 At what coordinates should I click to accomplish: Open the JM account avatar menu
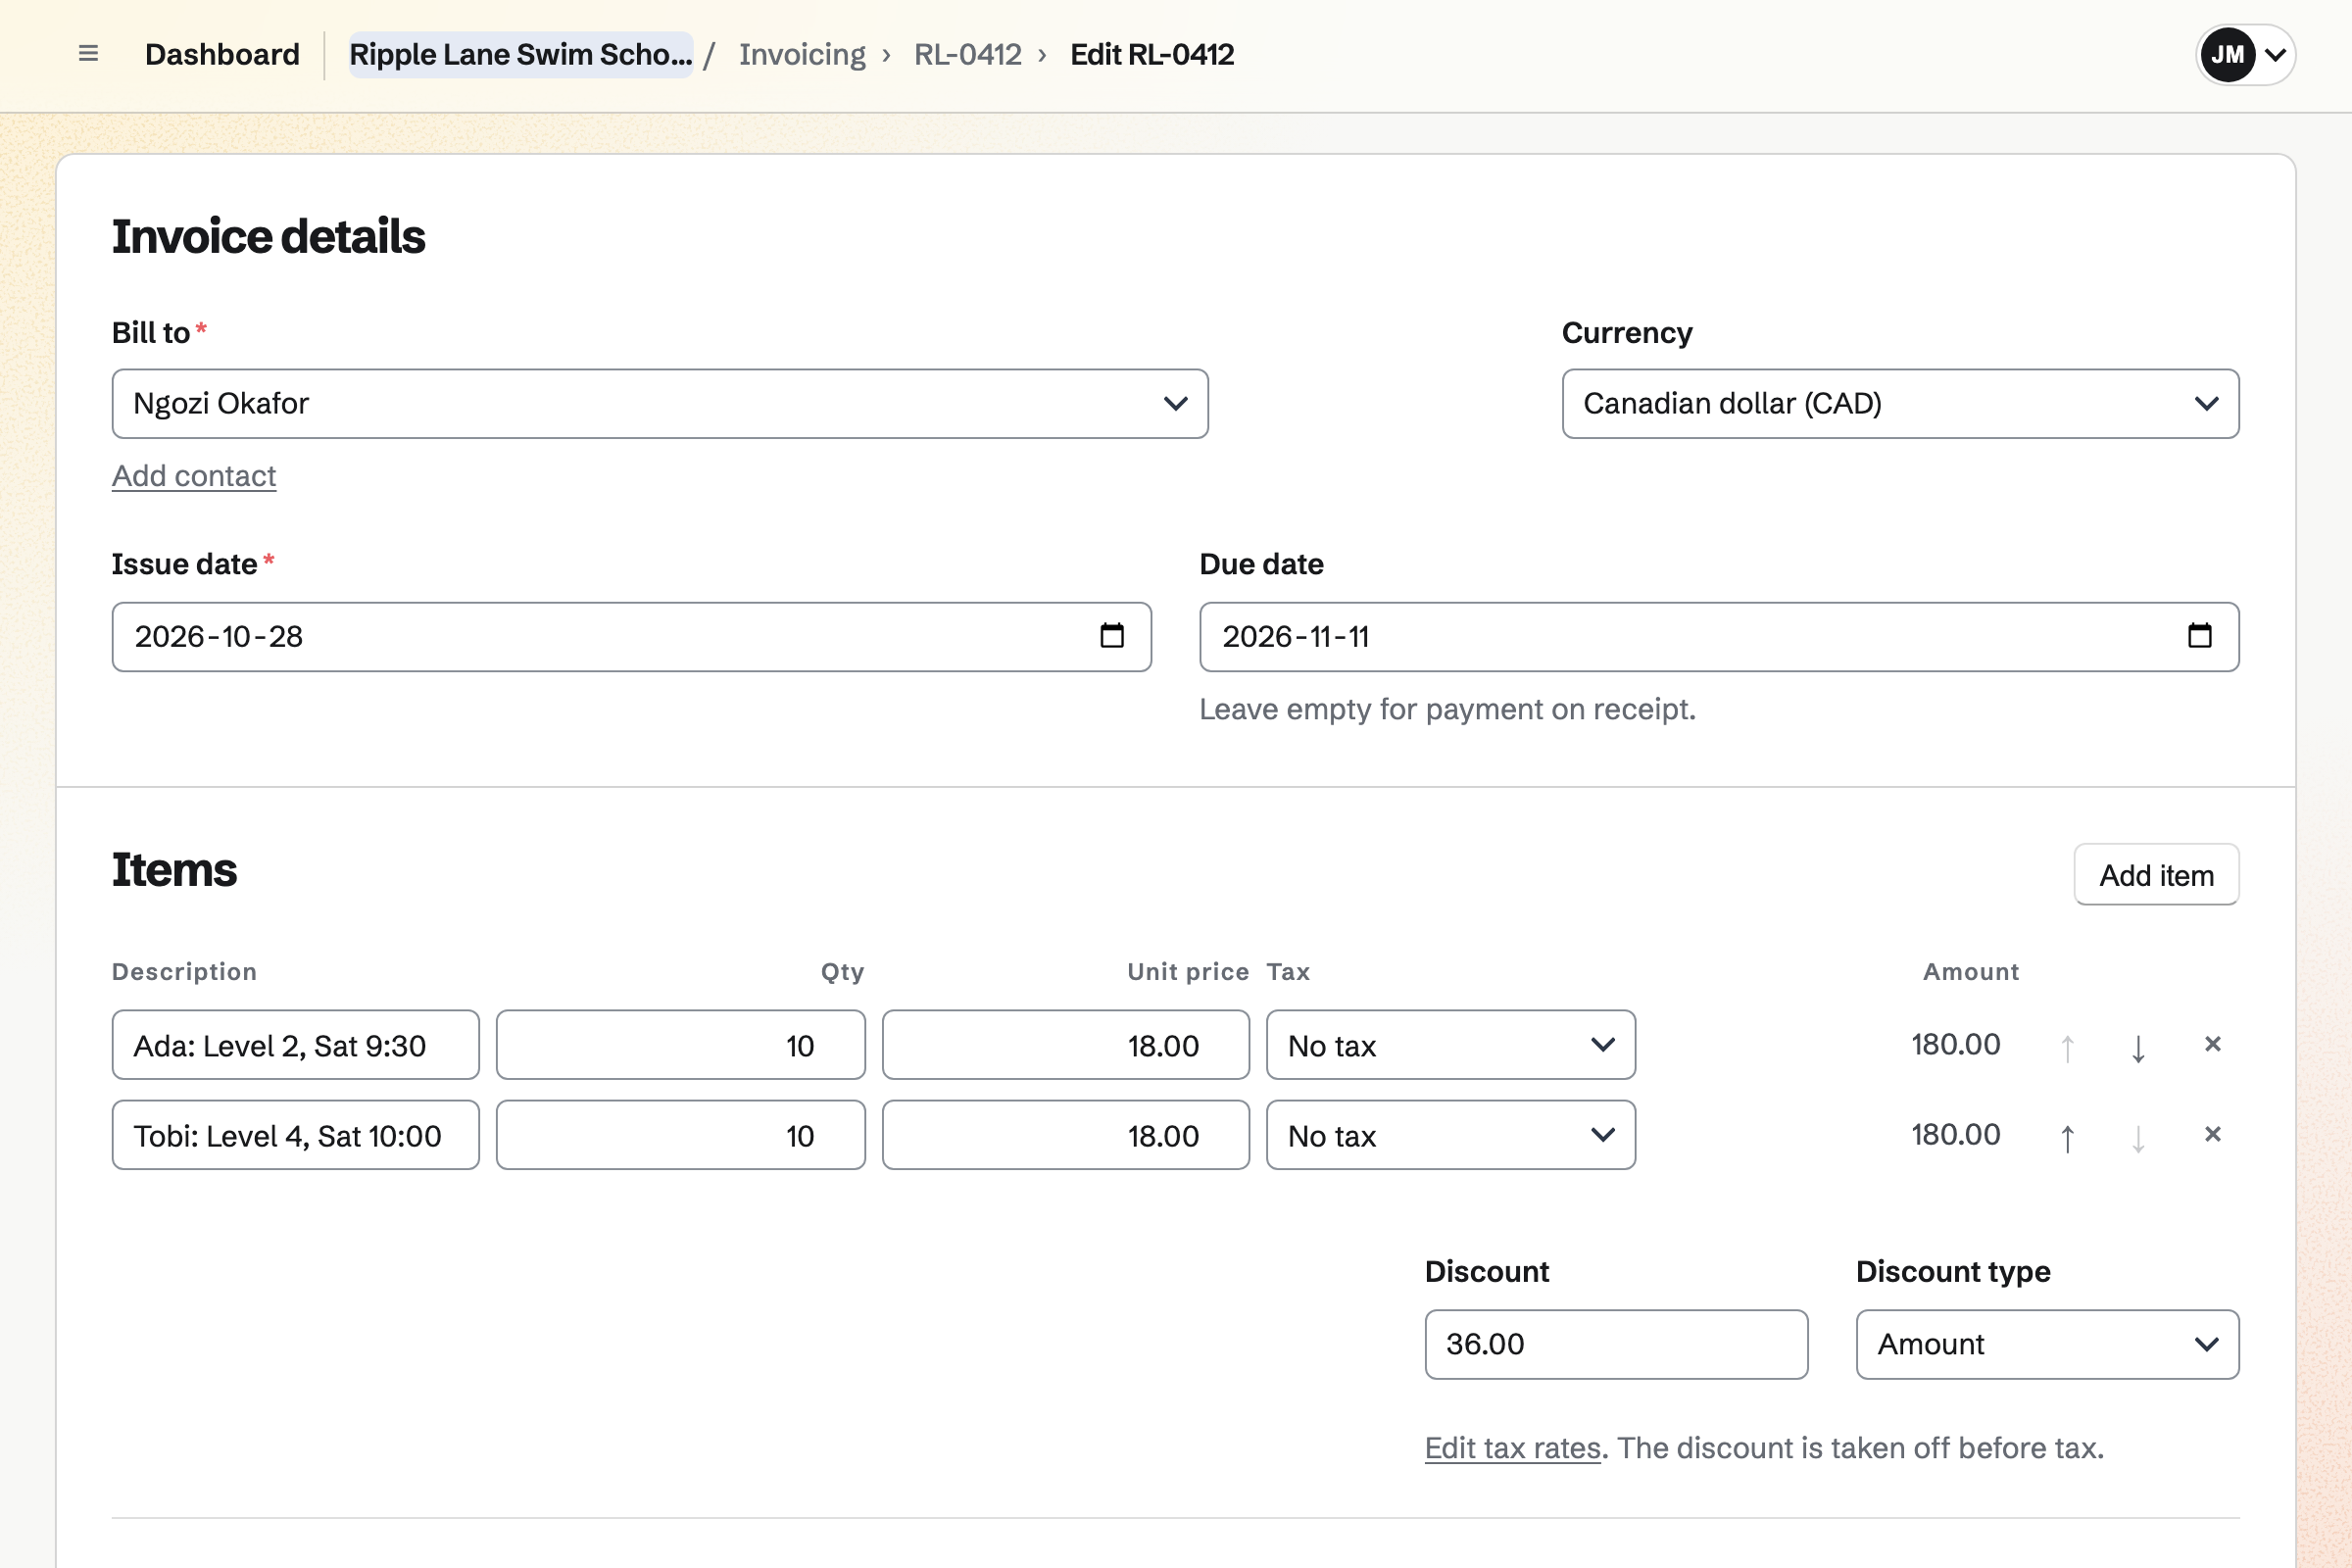(x=2245, y=55)
